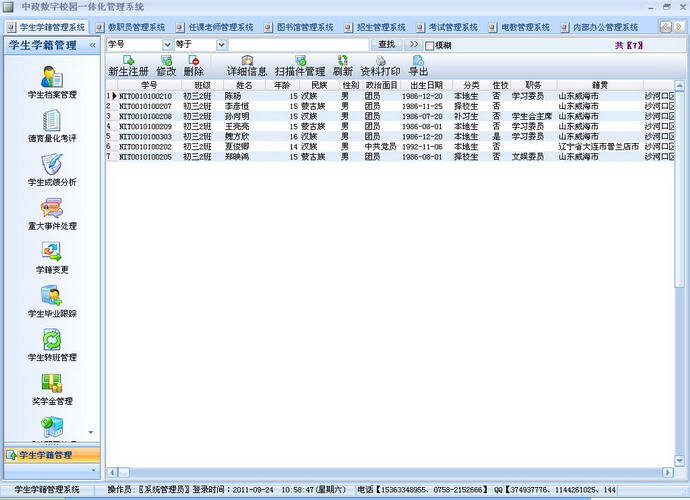Select student ID NIT0010100210
Viewport: 690px width, 500px height.
(146, 96)
